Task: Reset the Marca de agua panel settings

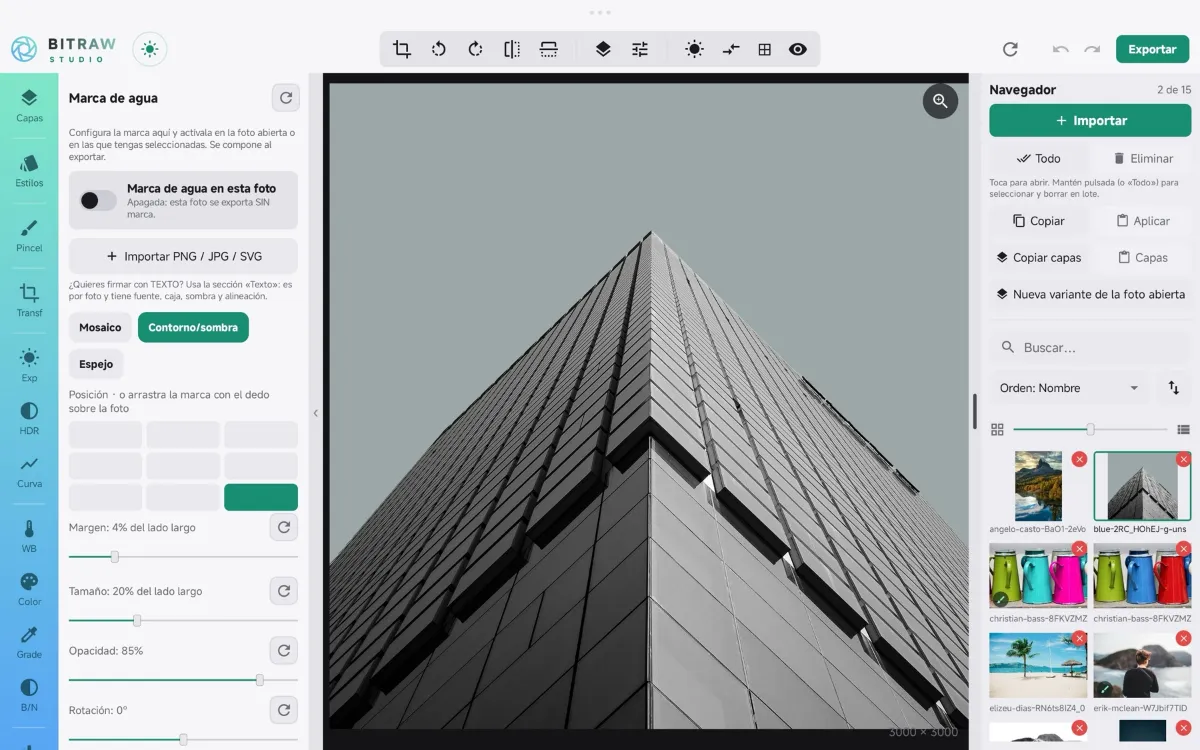Action: coord(285,98)
